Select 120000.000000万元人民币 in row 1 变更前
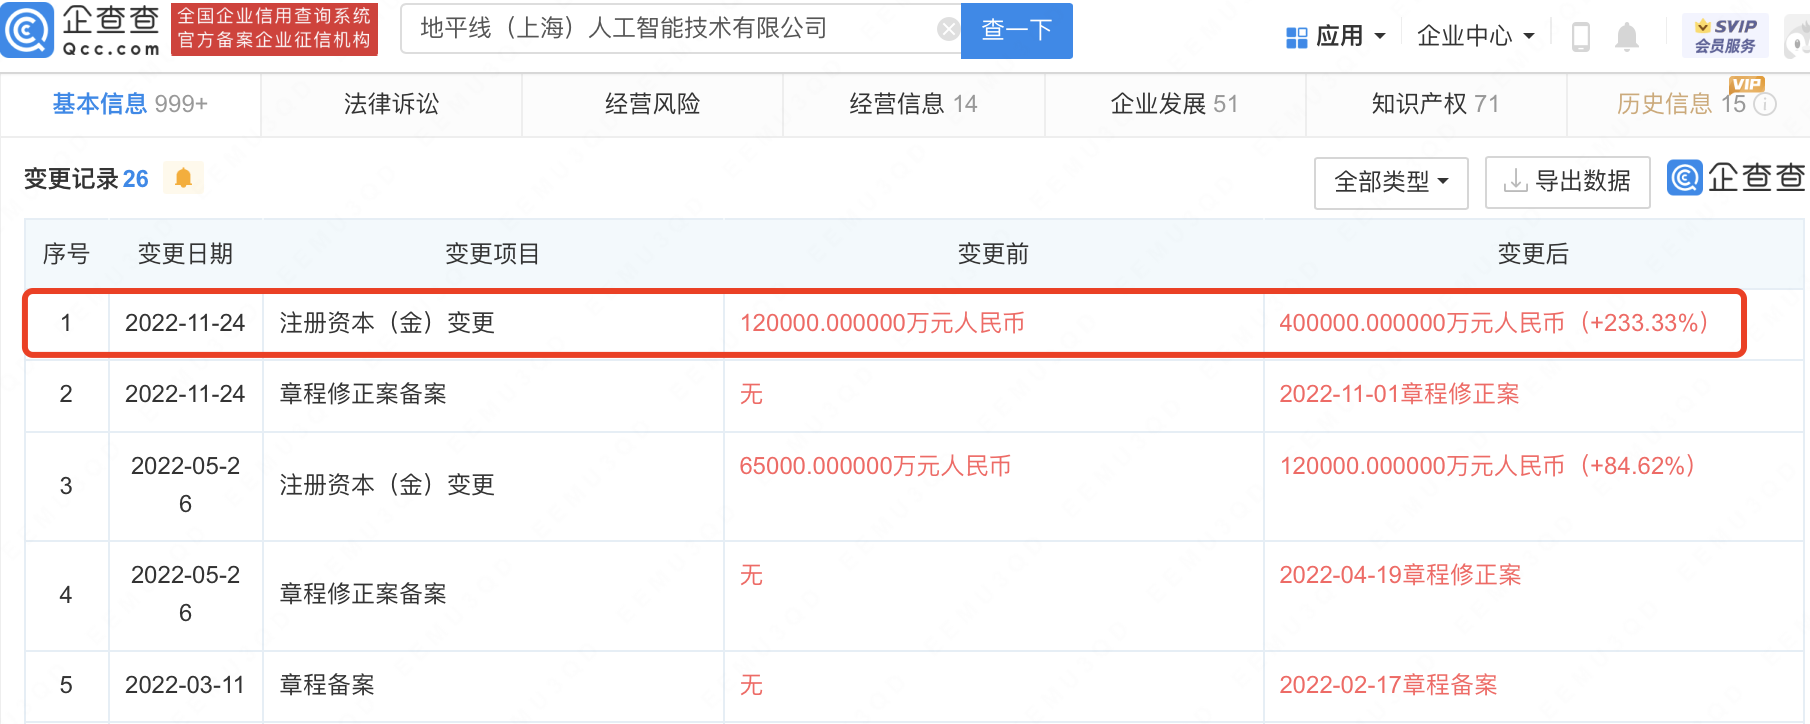The width and height of the screenshot is (1810, 724). point(882,323)
